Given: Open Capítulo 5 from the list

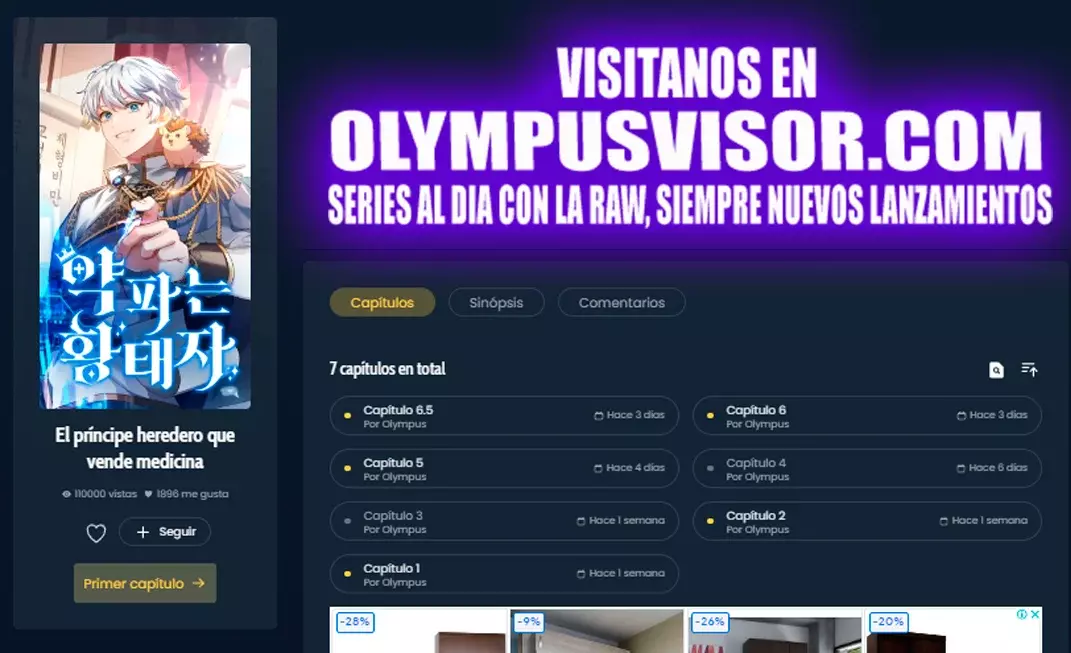Looking at the screenshot, I should pyautogui.click(x=504, y=468).
